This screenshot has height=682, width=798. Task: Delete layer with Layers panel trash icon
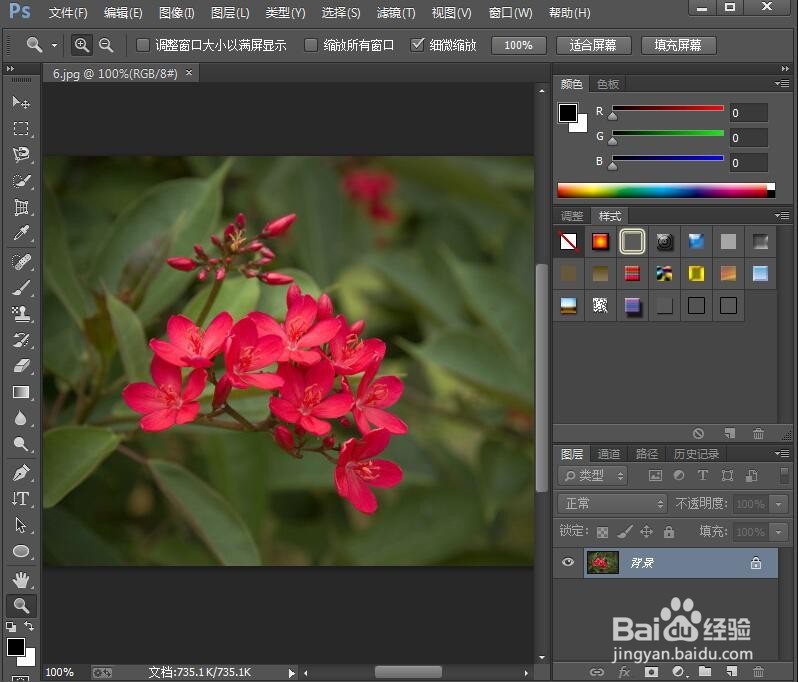click(758, 672)
